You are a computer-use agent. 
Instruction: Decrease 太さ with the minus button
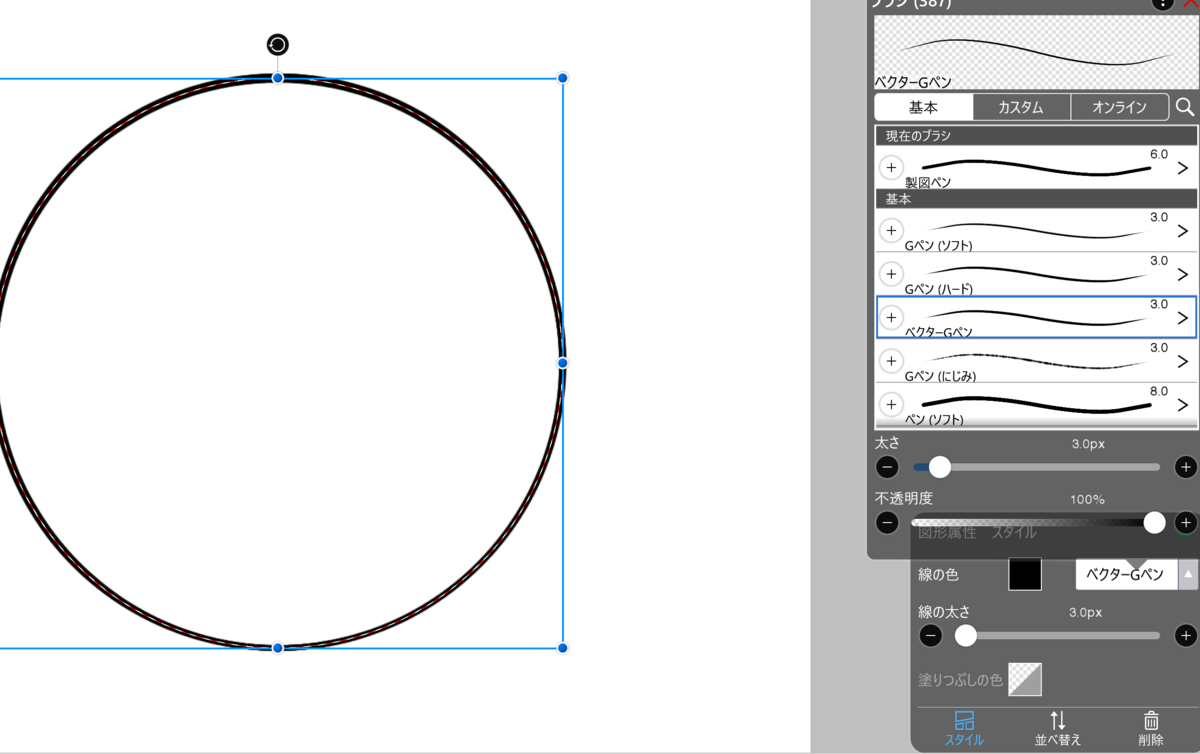pos(887,467)
